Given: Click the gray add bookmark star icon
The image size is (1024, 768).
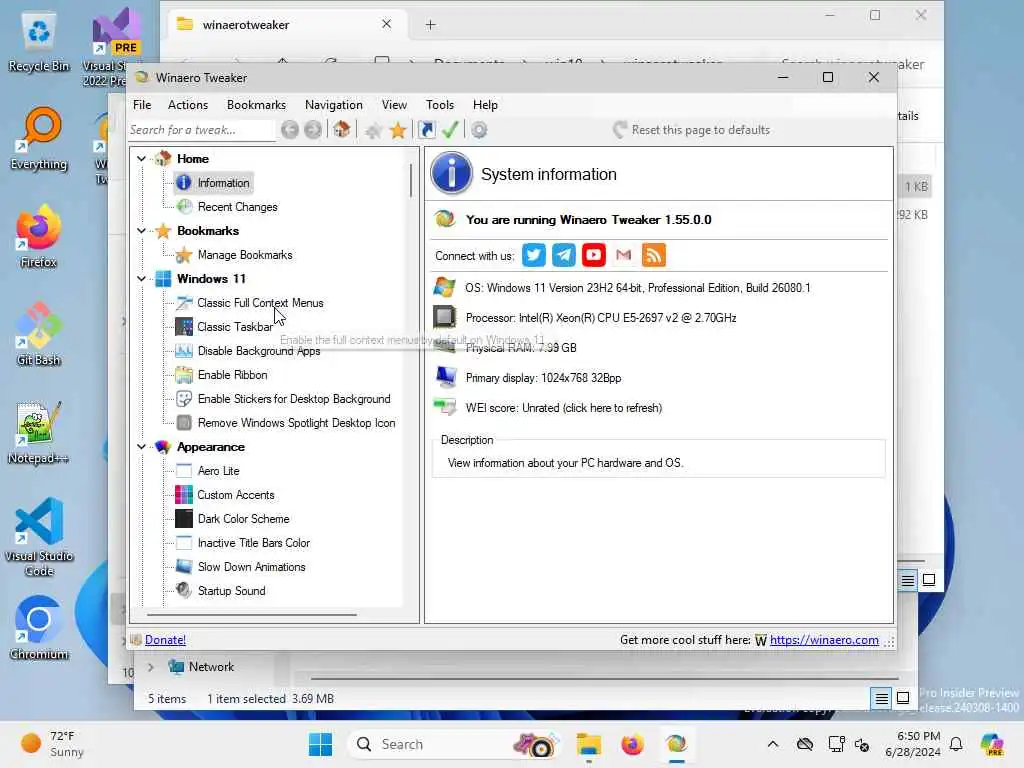Looking at the screenshot, I should click(x=374, y=131).
